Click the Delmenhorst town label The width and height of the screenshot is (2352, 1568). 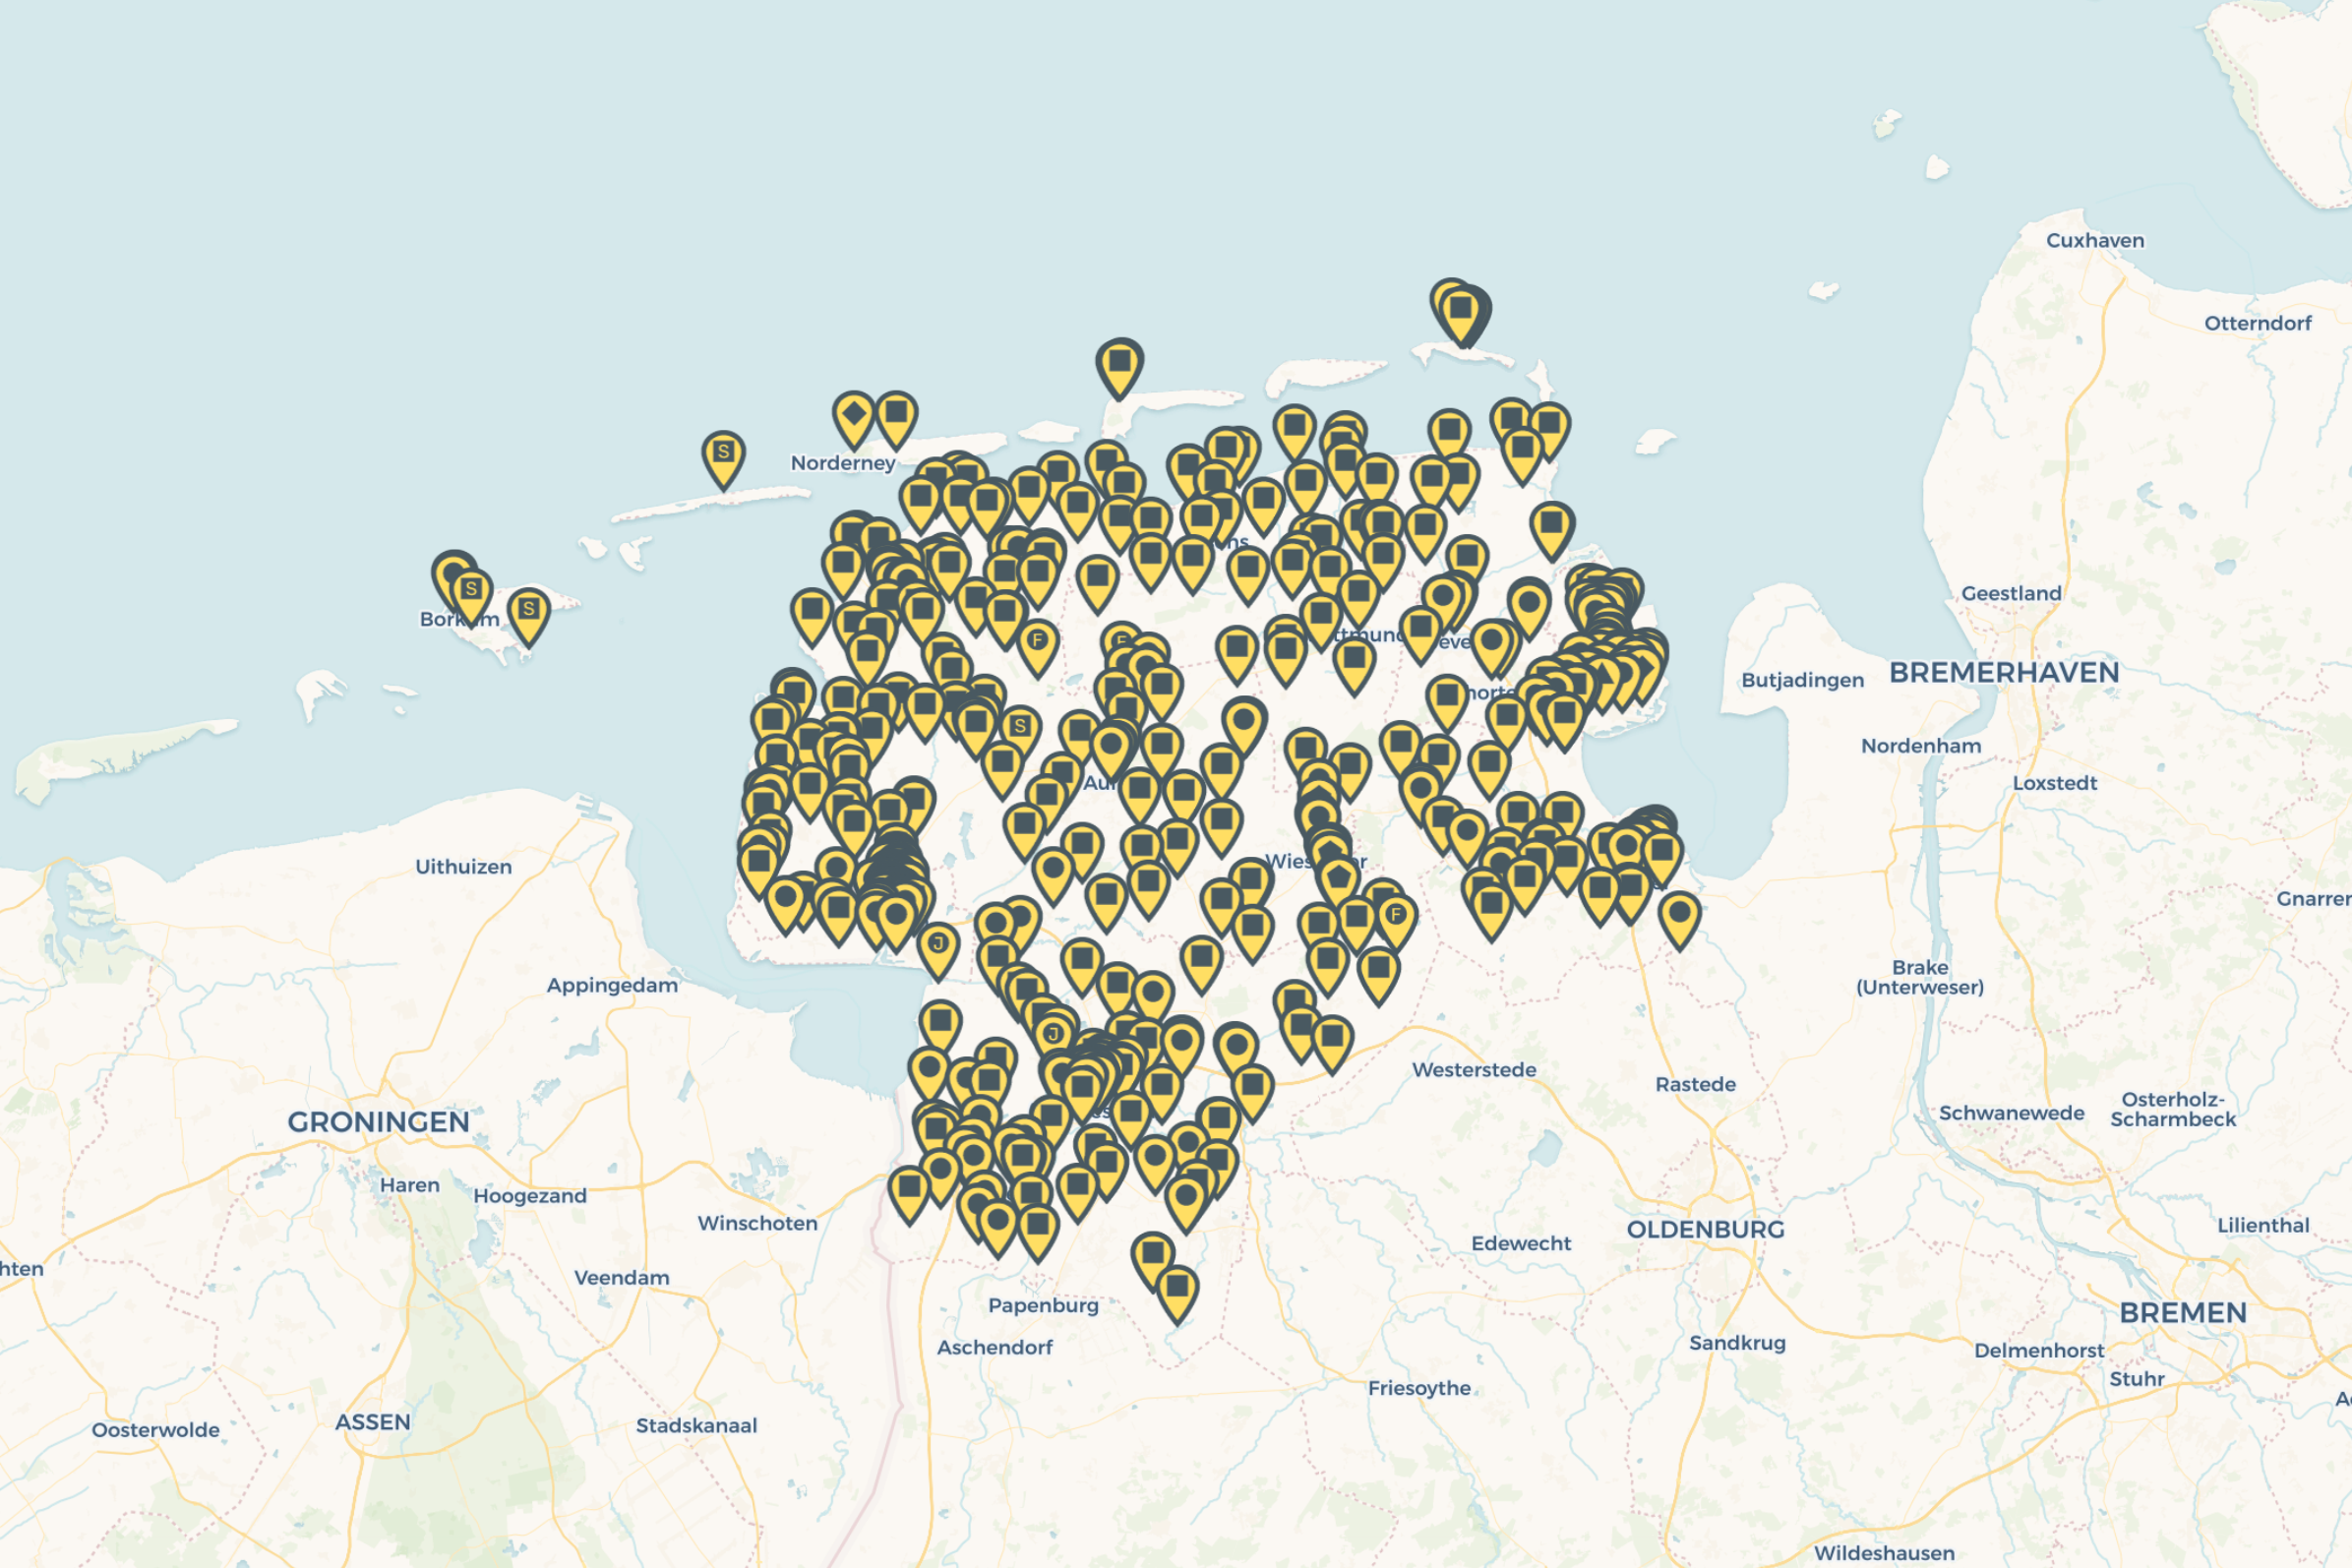2039,1351
